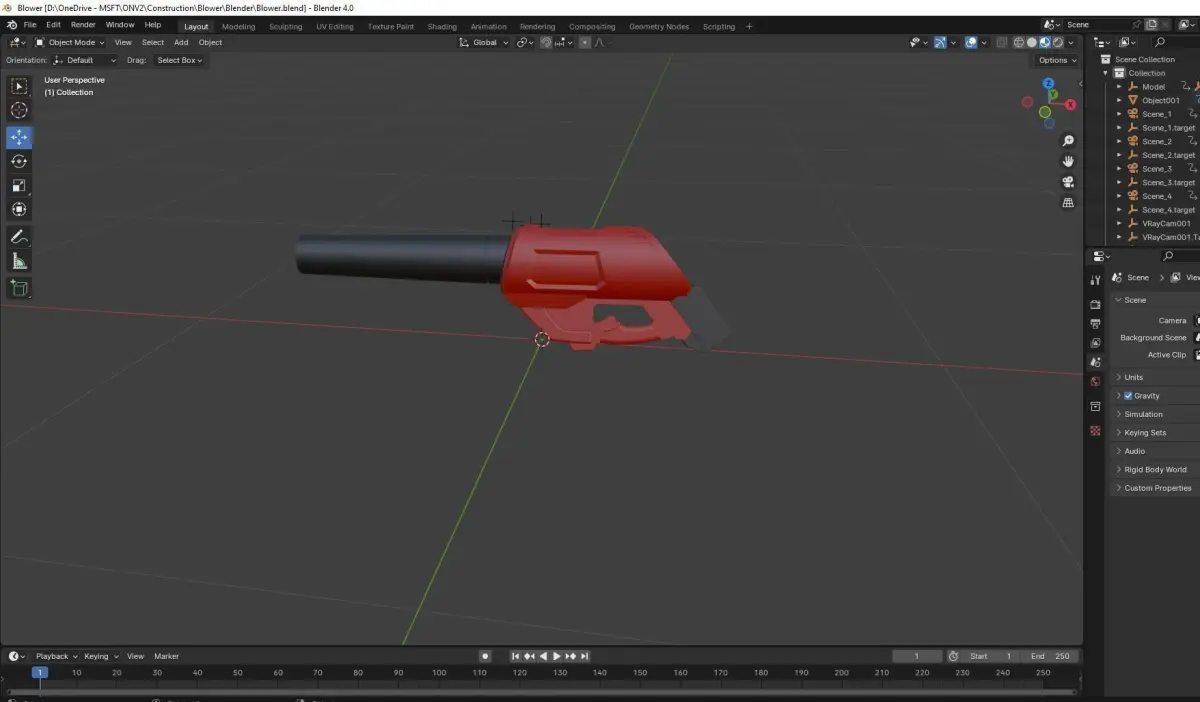Open the File menu
Viewport: 1200px width, 702px height.
(x=29, y=25)
